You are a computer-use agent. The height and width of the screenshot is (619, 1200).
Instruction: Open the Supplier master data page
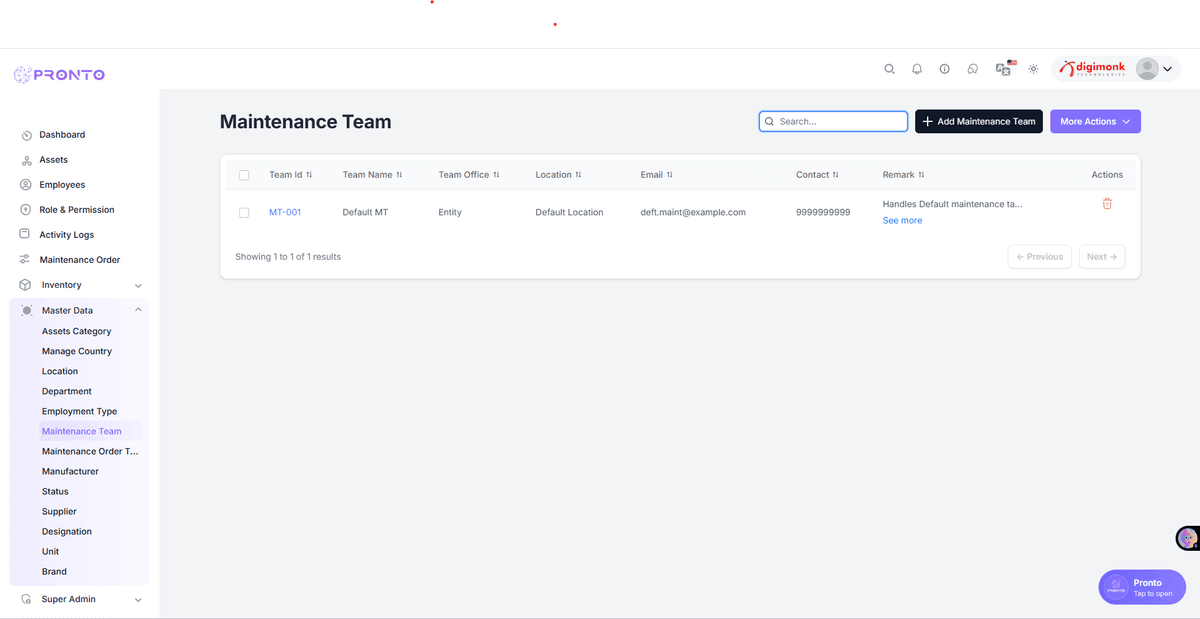(58, 511)
